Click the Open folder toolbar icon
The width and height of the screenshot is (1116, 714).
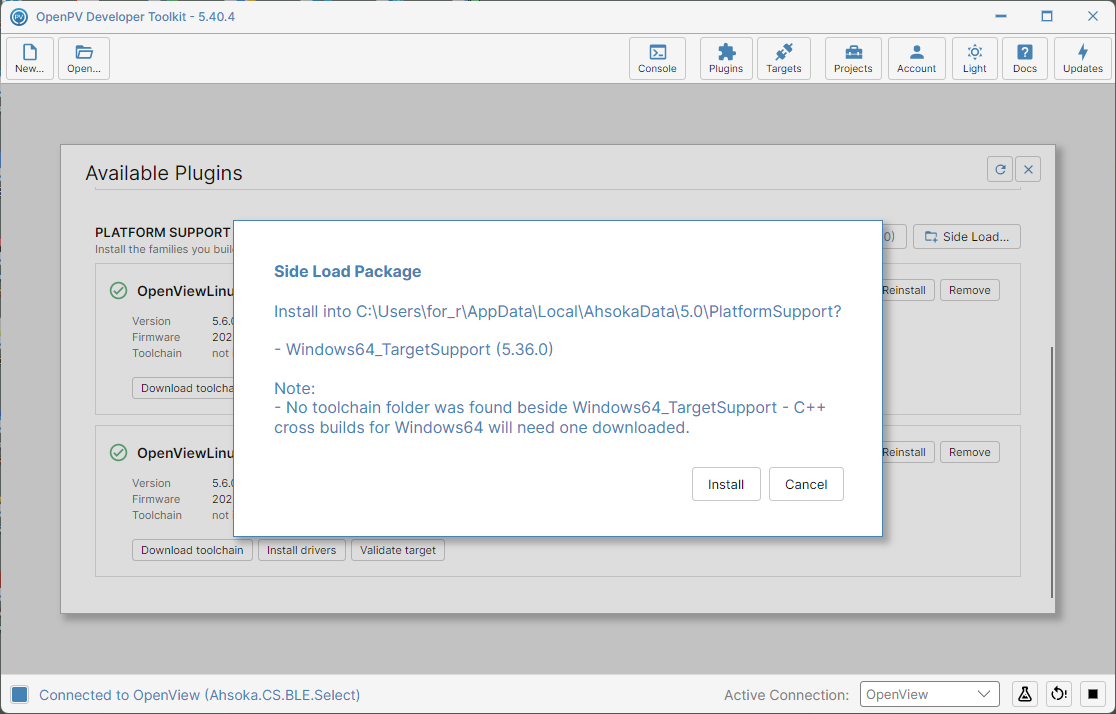[x=84, y=58]
